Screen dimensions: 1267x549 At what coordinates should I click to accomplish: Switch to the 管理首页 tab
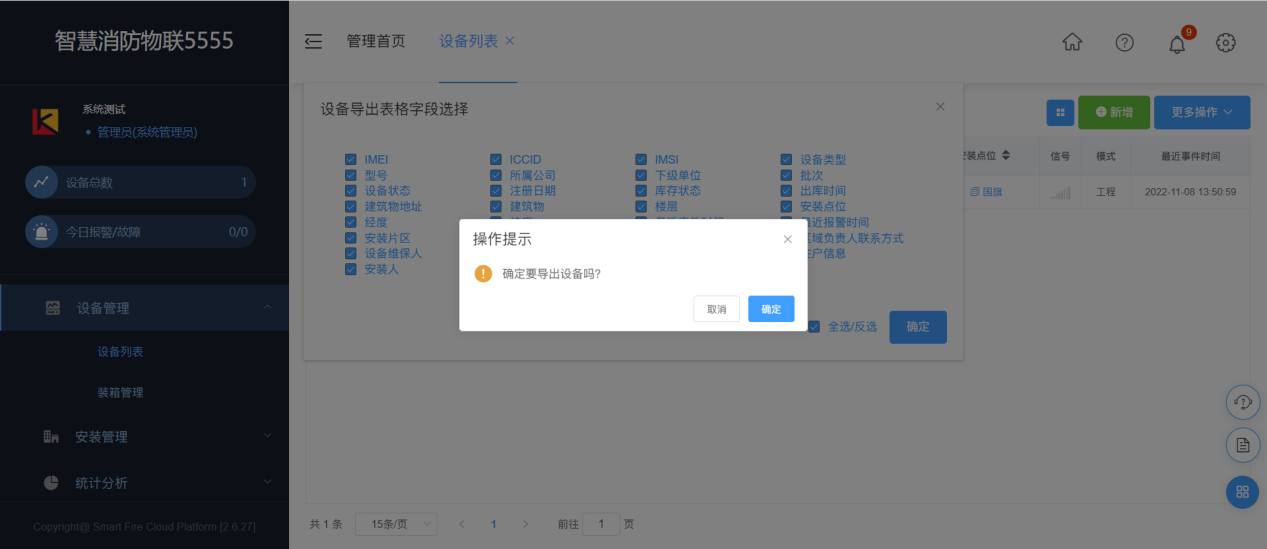click(376, 41)
